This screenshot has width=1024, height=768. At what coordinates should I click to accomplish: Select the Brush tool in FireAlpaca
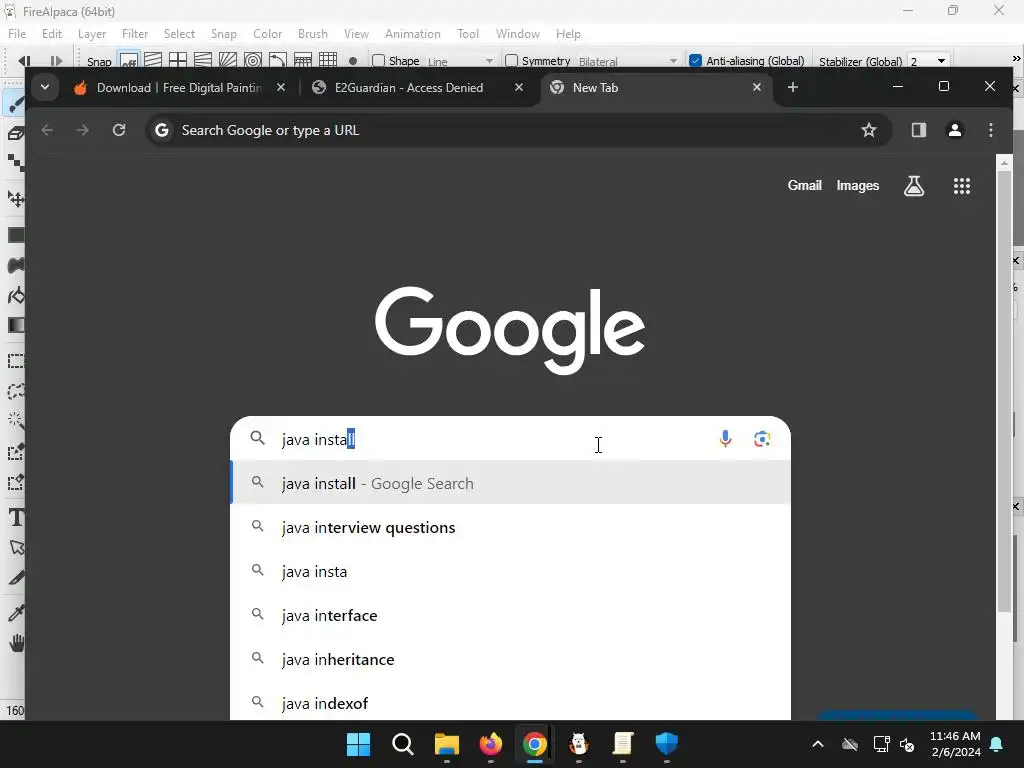16,103
